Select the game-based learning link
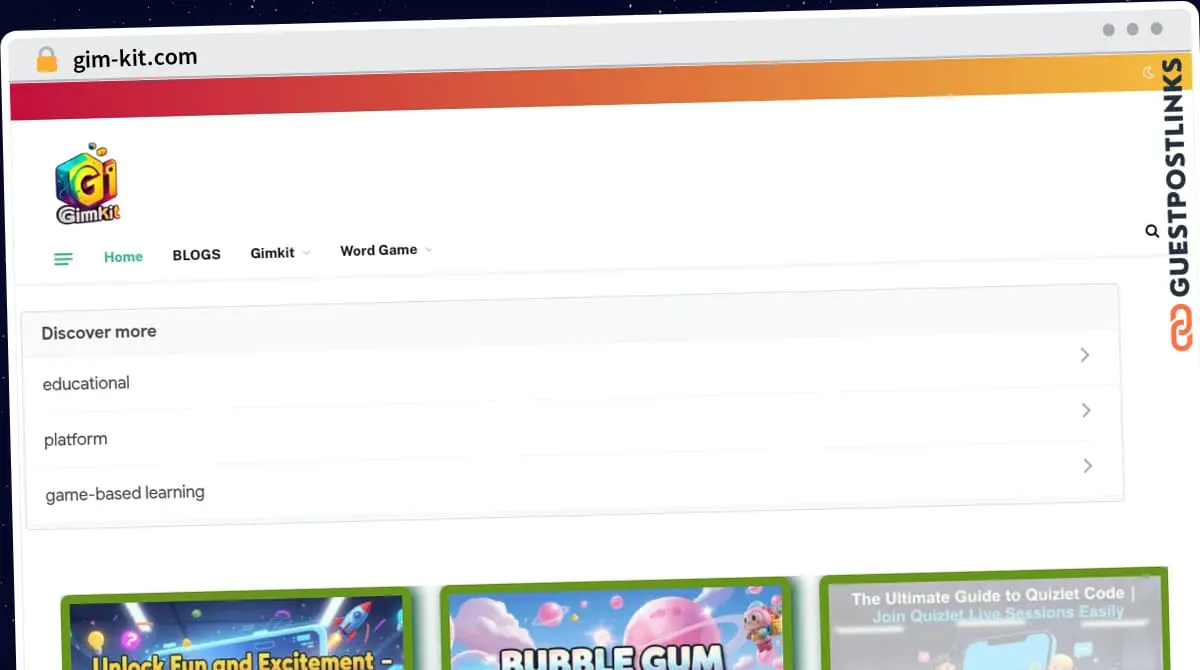Image resolution: width=1200 pixels, height=670 pixels. [x=125, y=493]
